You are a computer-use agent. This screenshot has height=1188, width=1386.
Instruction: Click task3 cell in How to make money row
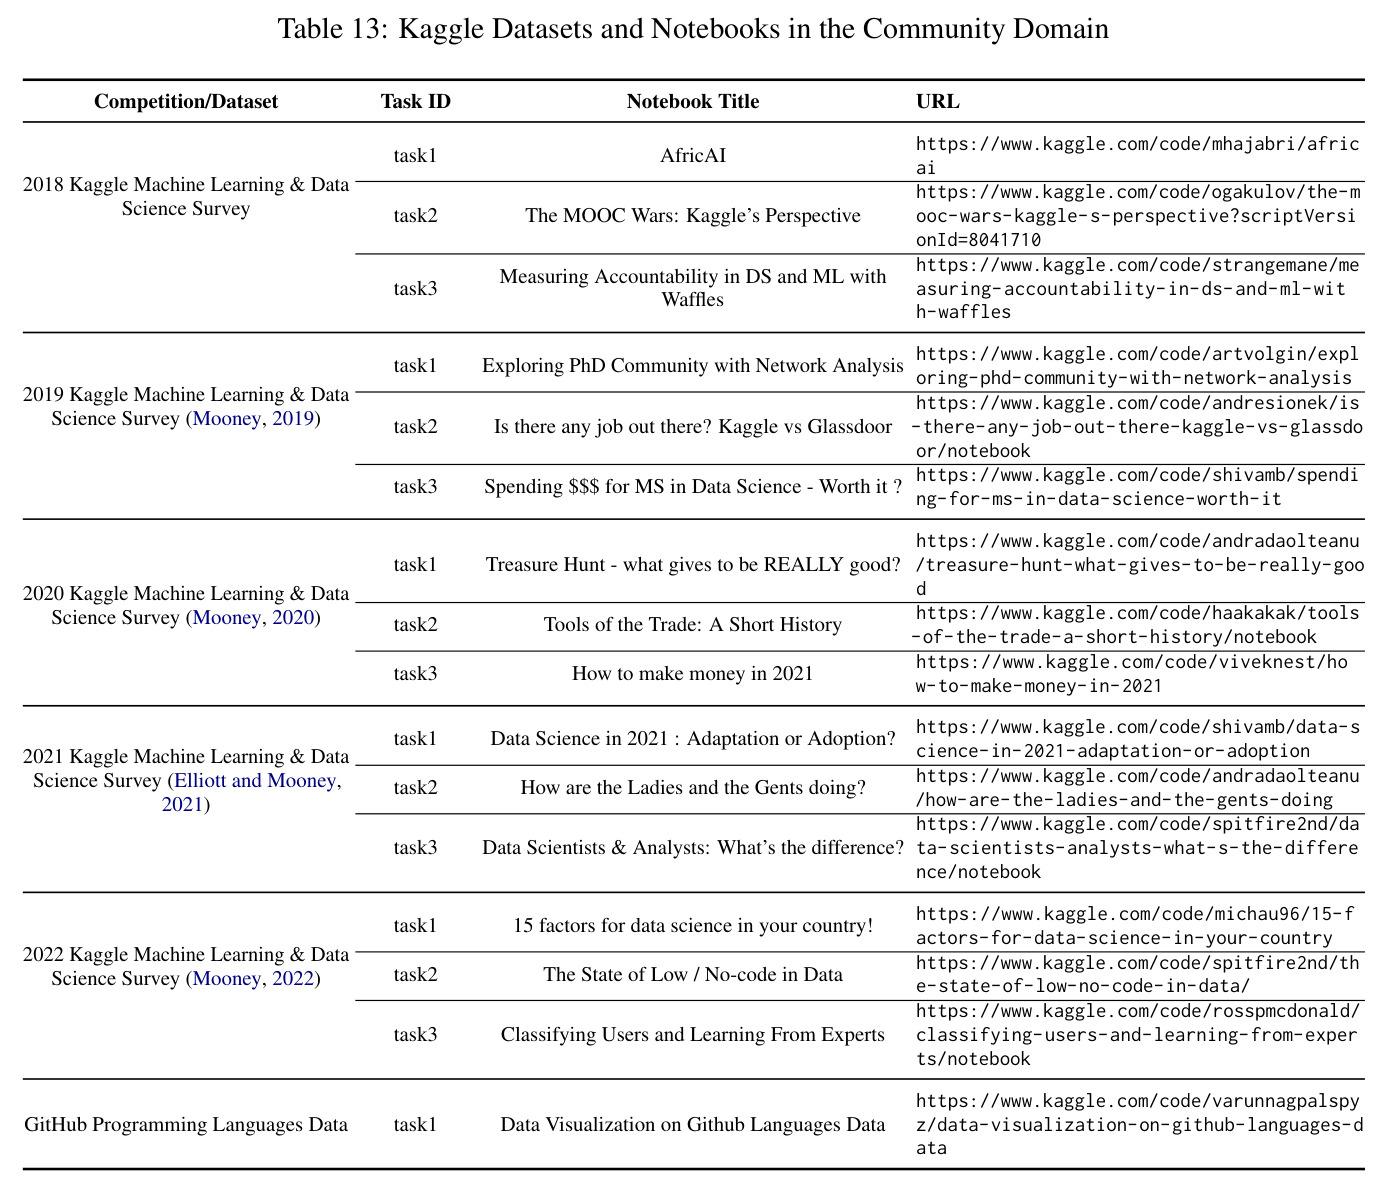pos(416,674)
